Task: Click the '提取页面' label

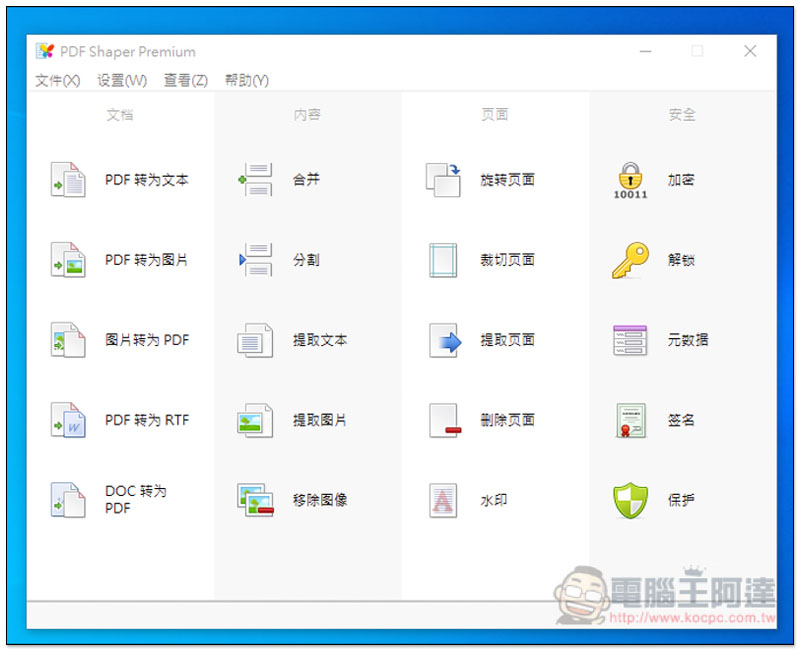Action: 508,340
